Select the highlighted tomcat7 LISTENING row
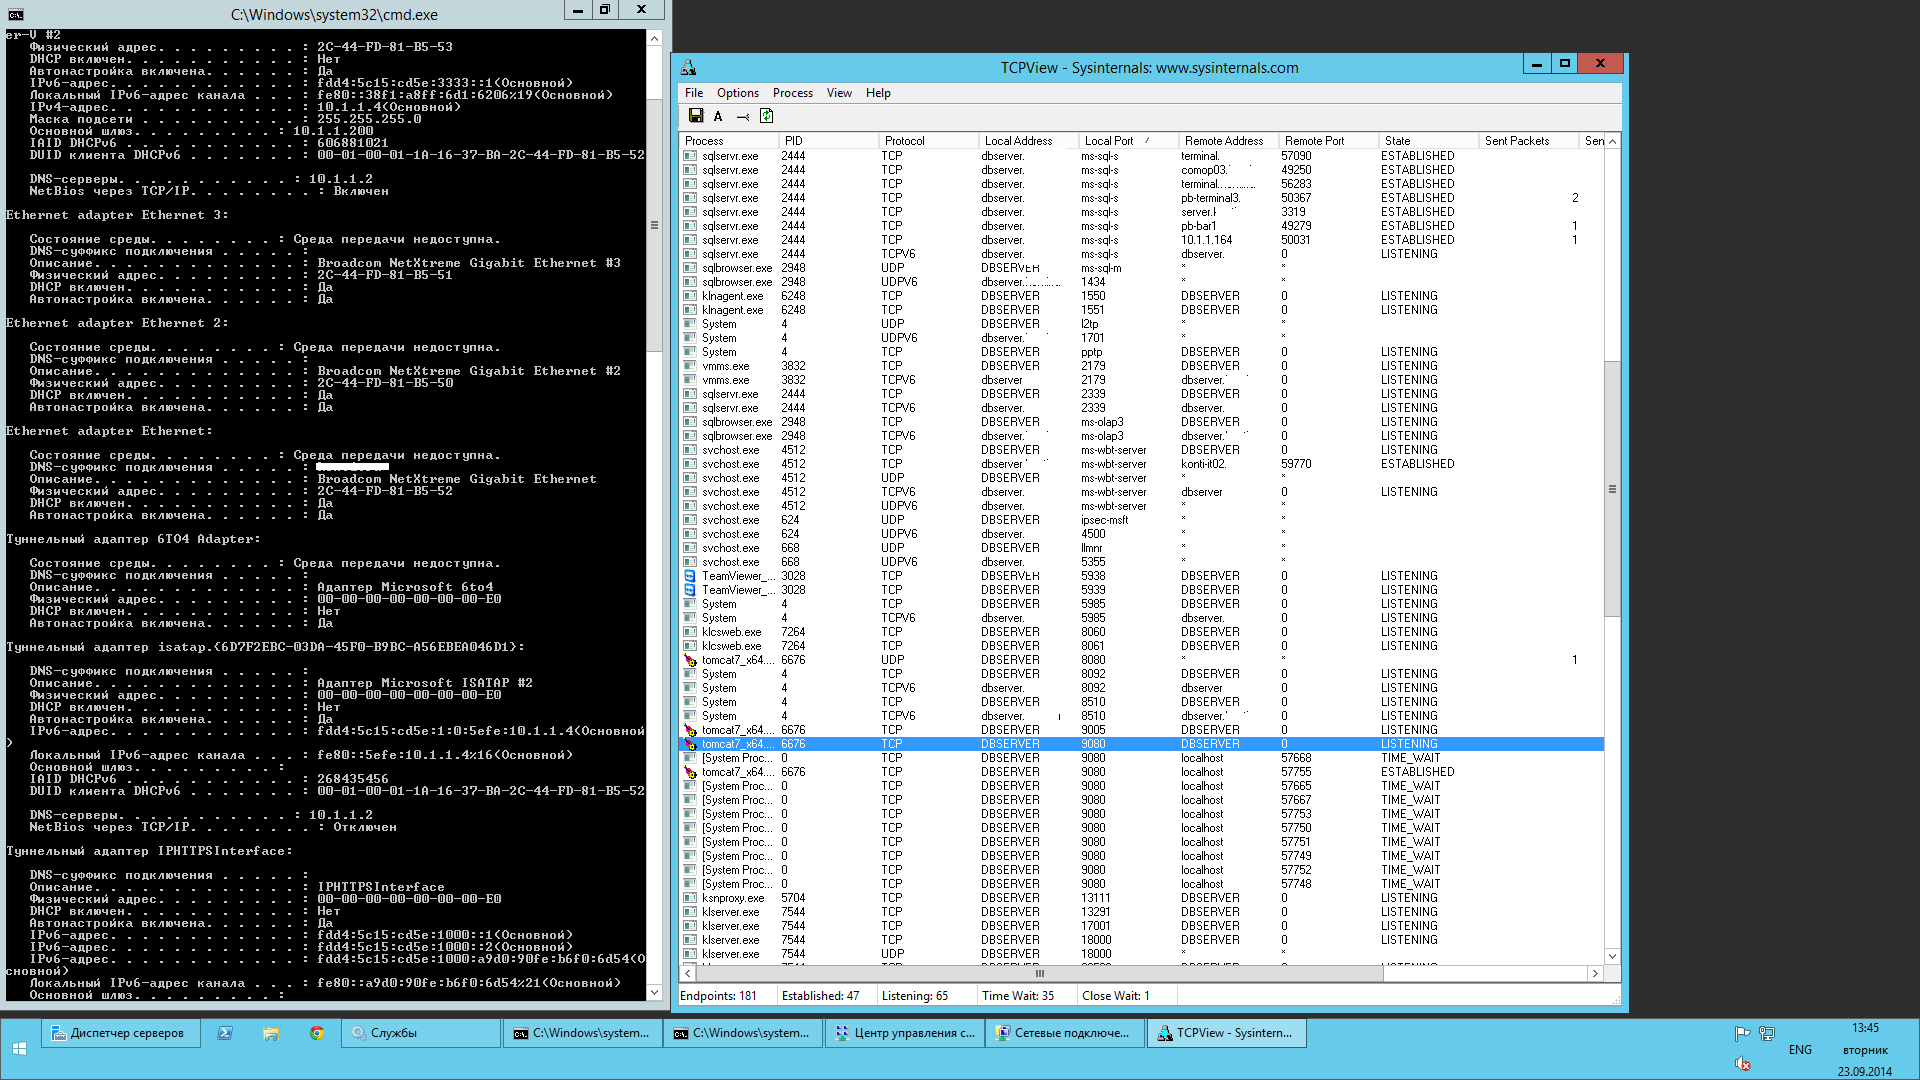 pyautogui.click(x=1142, y=744)
